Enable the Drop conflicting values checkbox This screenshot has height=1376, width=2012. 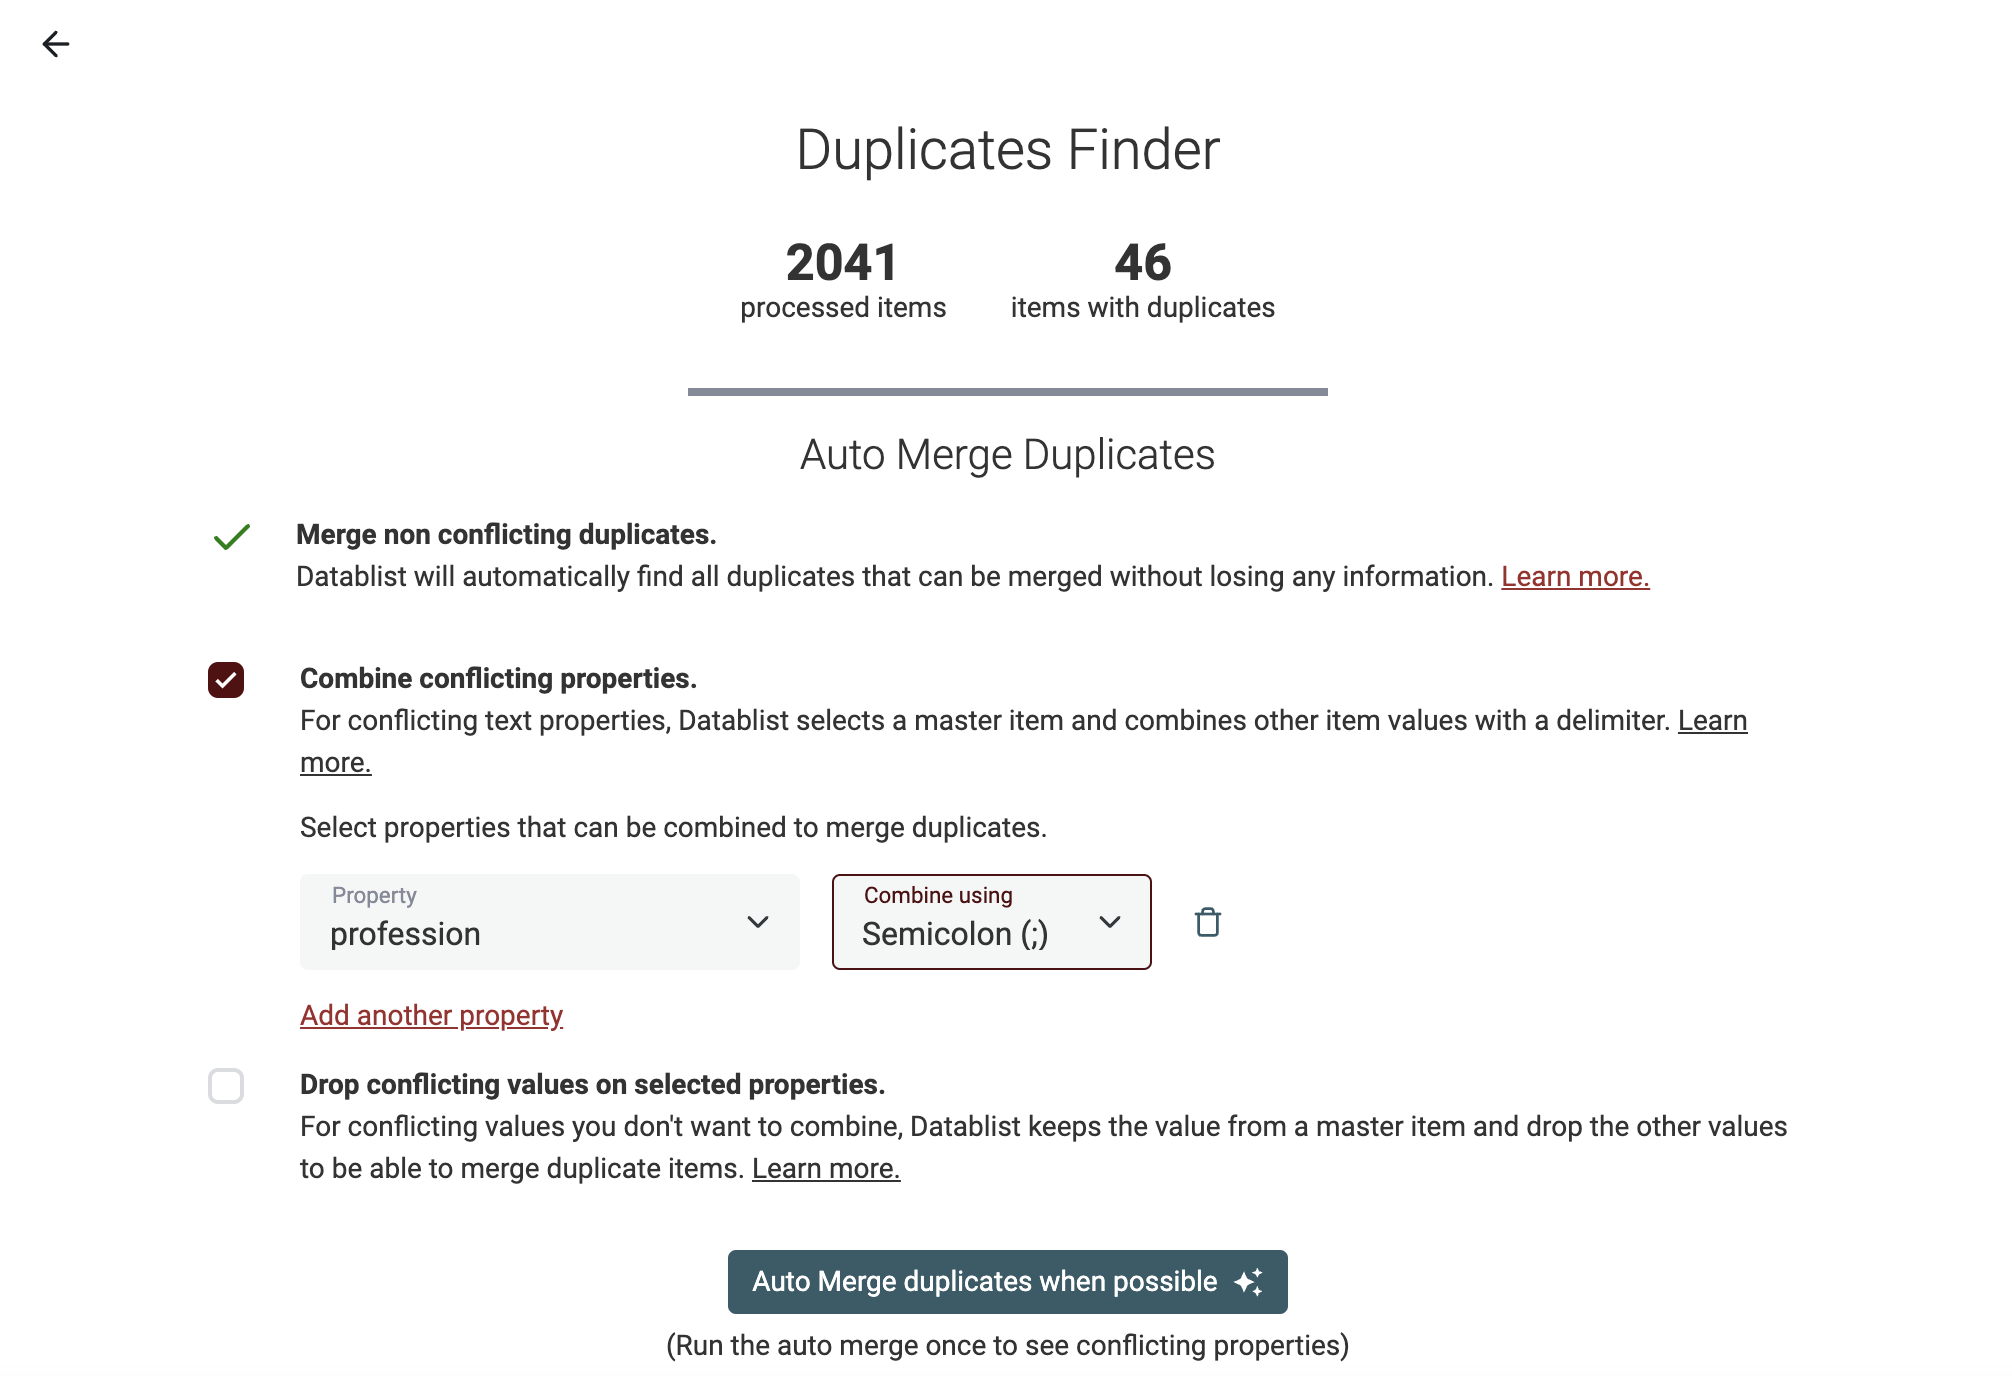coord(225,1086)
